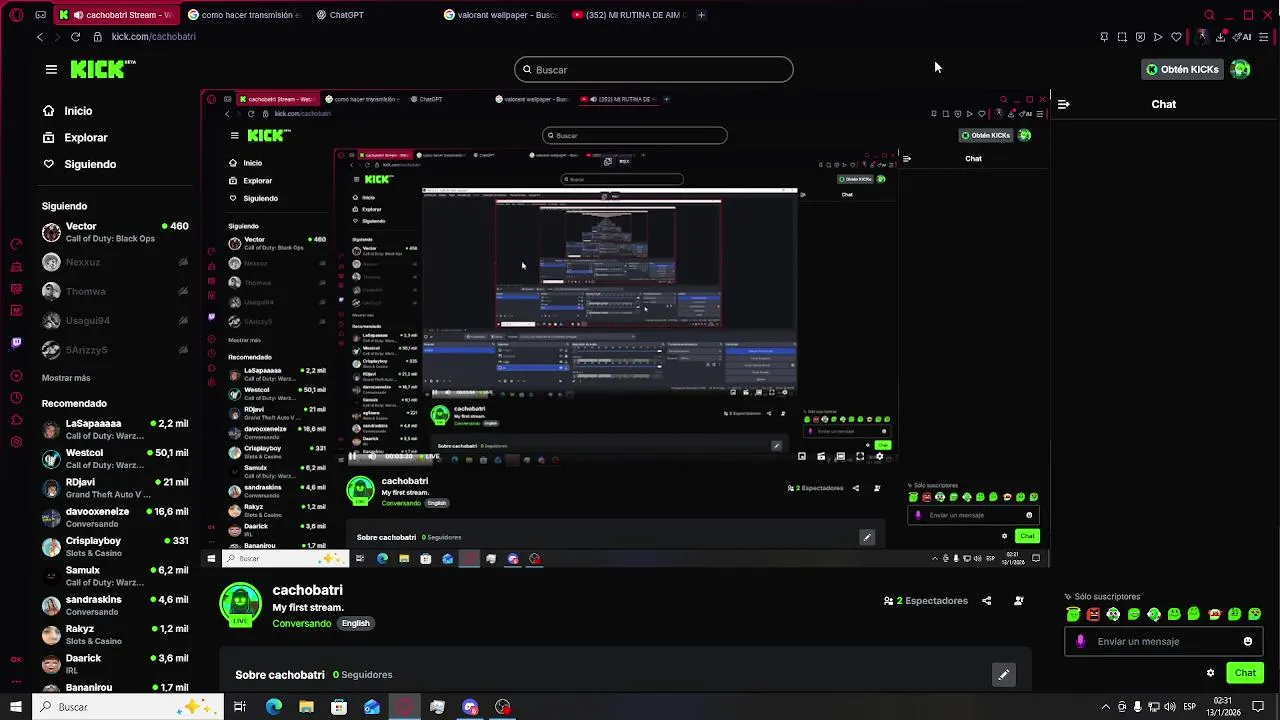Open the Kick hamburger menu
Image resolution: width=1280 pixels, height=720 pixels.
click(51, 69)
